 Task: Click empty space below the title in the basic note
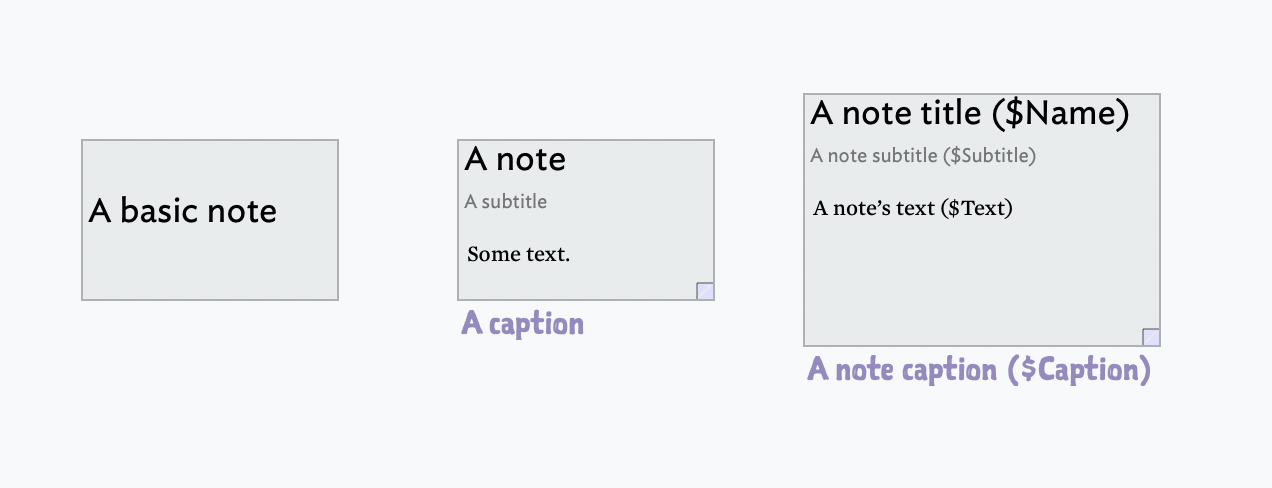click(210, 265)
